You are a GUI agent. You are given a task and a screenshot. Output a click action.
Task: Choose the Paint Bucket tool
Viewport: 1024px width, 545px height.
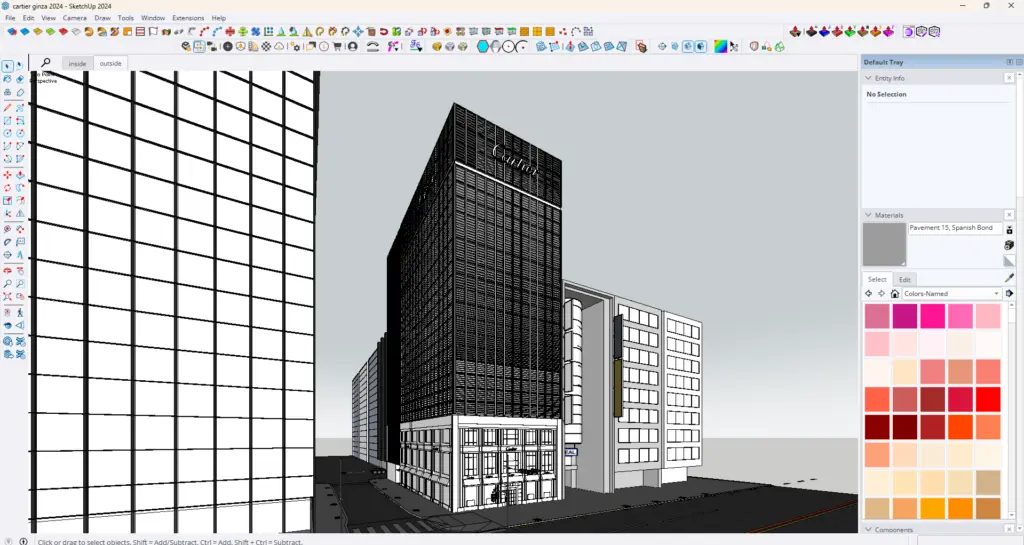click(7, 79)
